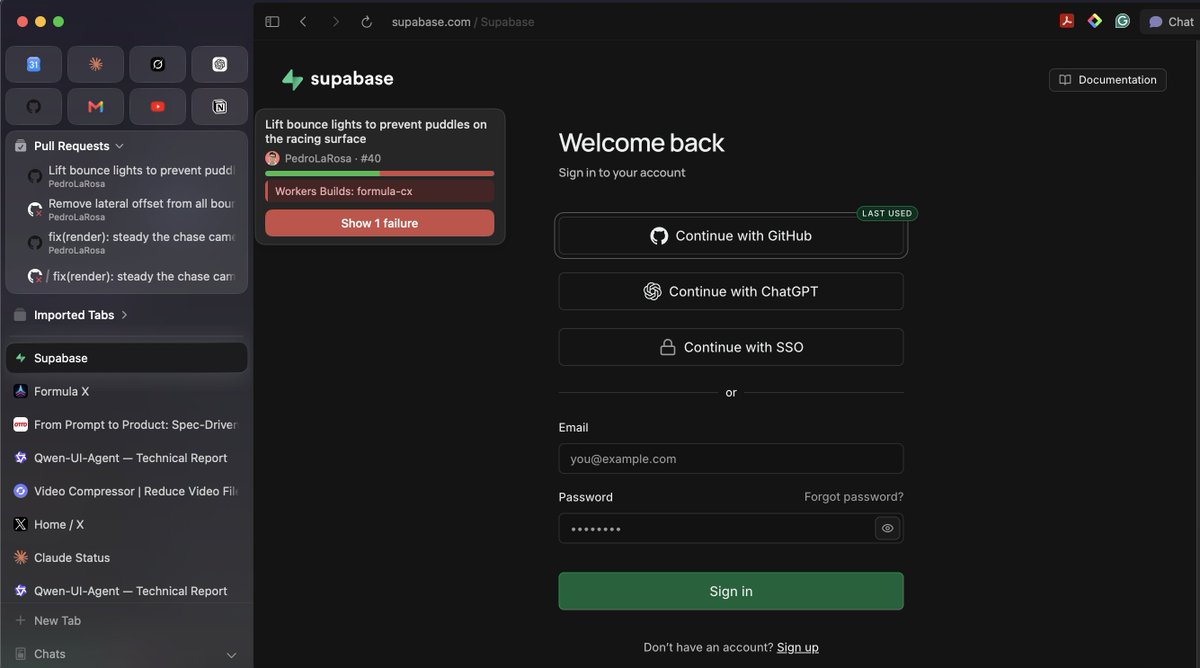1200x668 pixels.
Task: Click the PR popup title 'Lift bounce lights'
Action: pyautogui.click(x=376, y=131)
